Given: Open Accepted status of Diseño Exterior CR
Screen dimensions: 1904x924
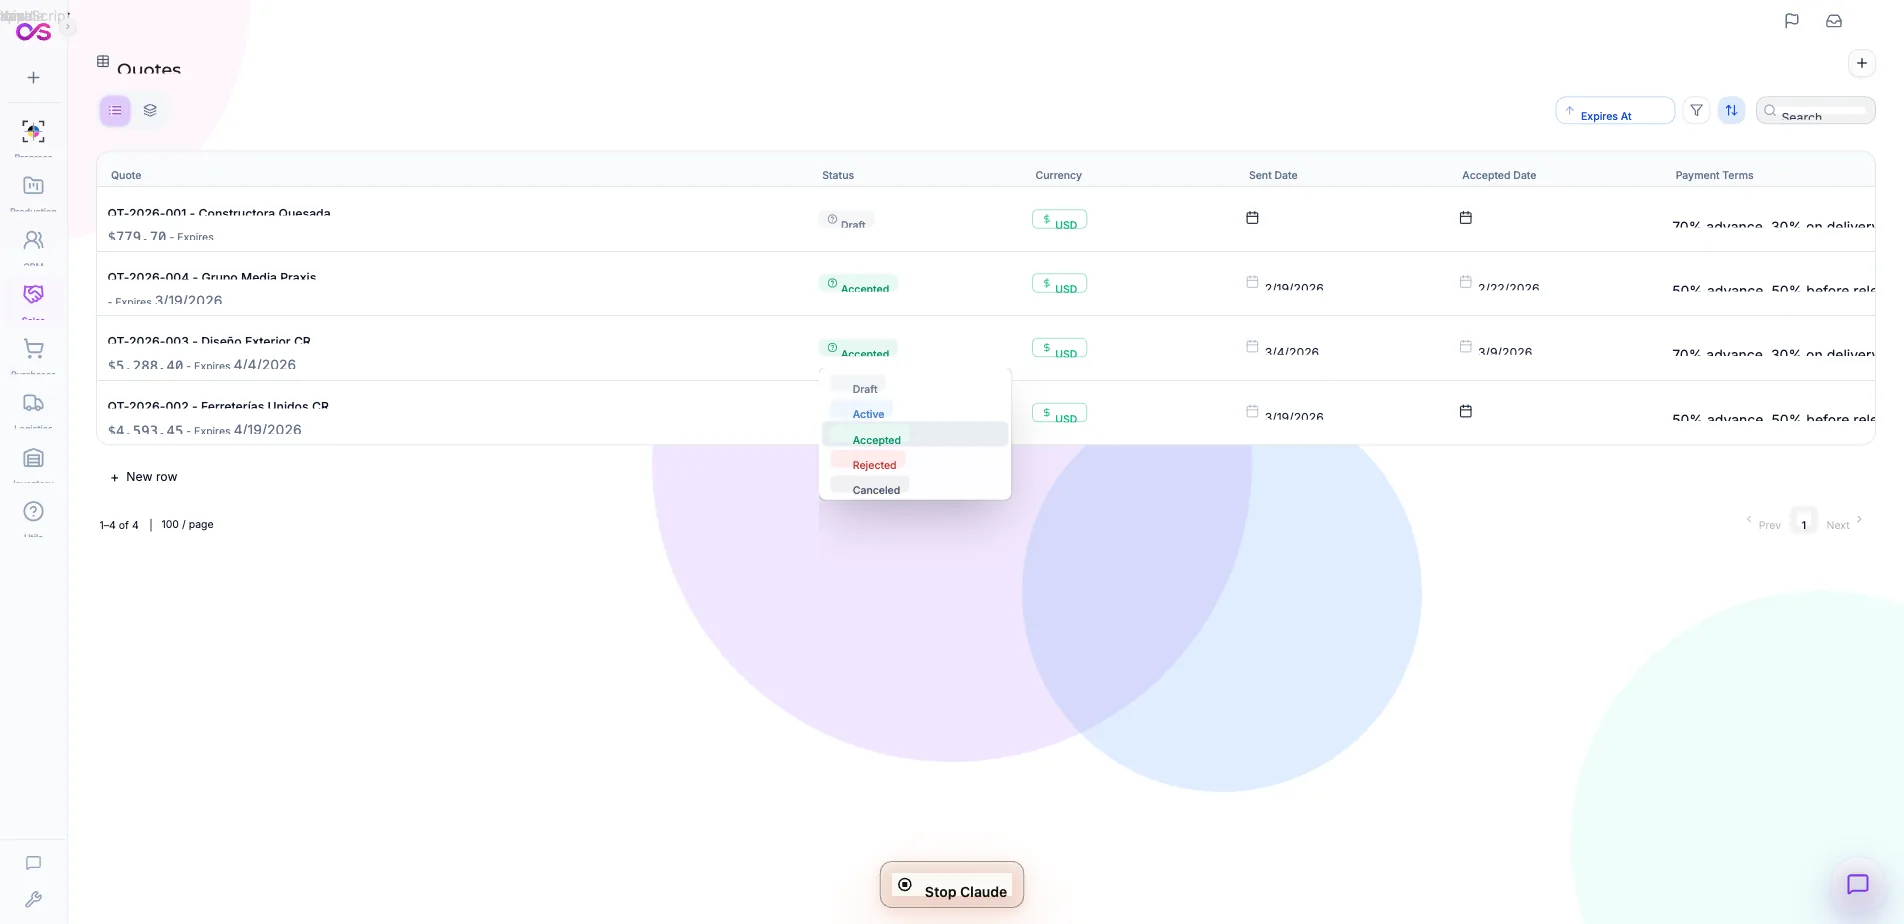Looking at the screenshot, I should coord(858,349).
